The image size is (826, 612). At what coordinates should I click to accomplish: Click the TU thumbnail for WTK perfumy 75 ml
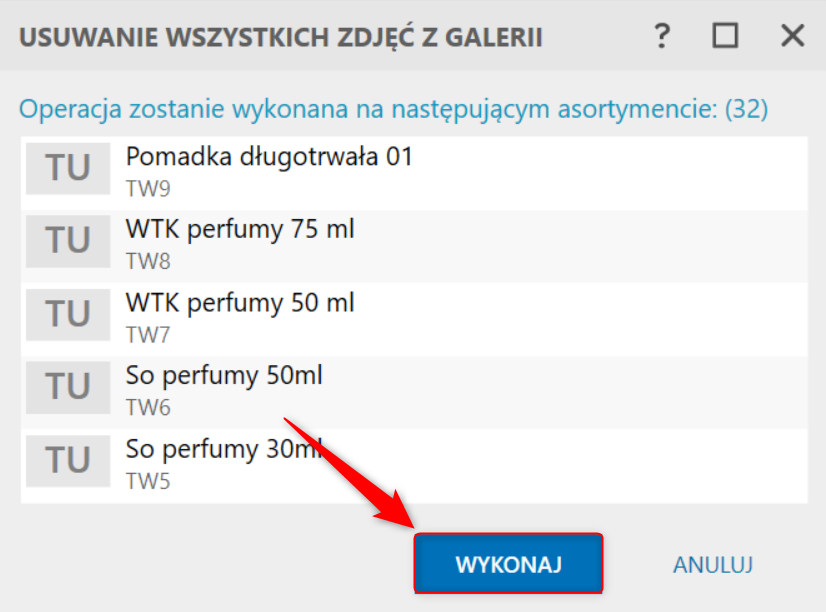tap(68, 241)
